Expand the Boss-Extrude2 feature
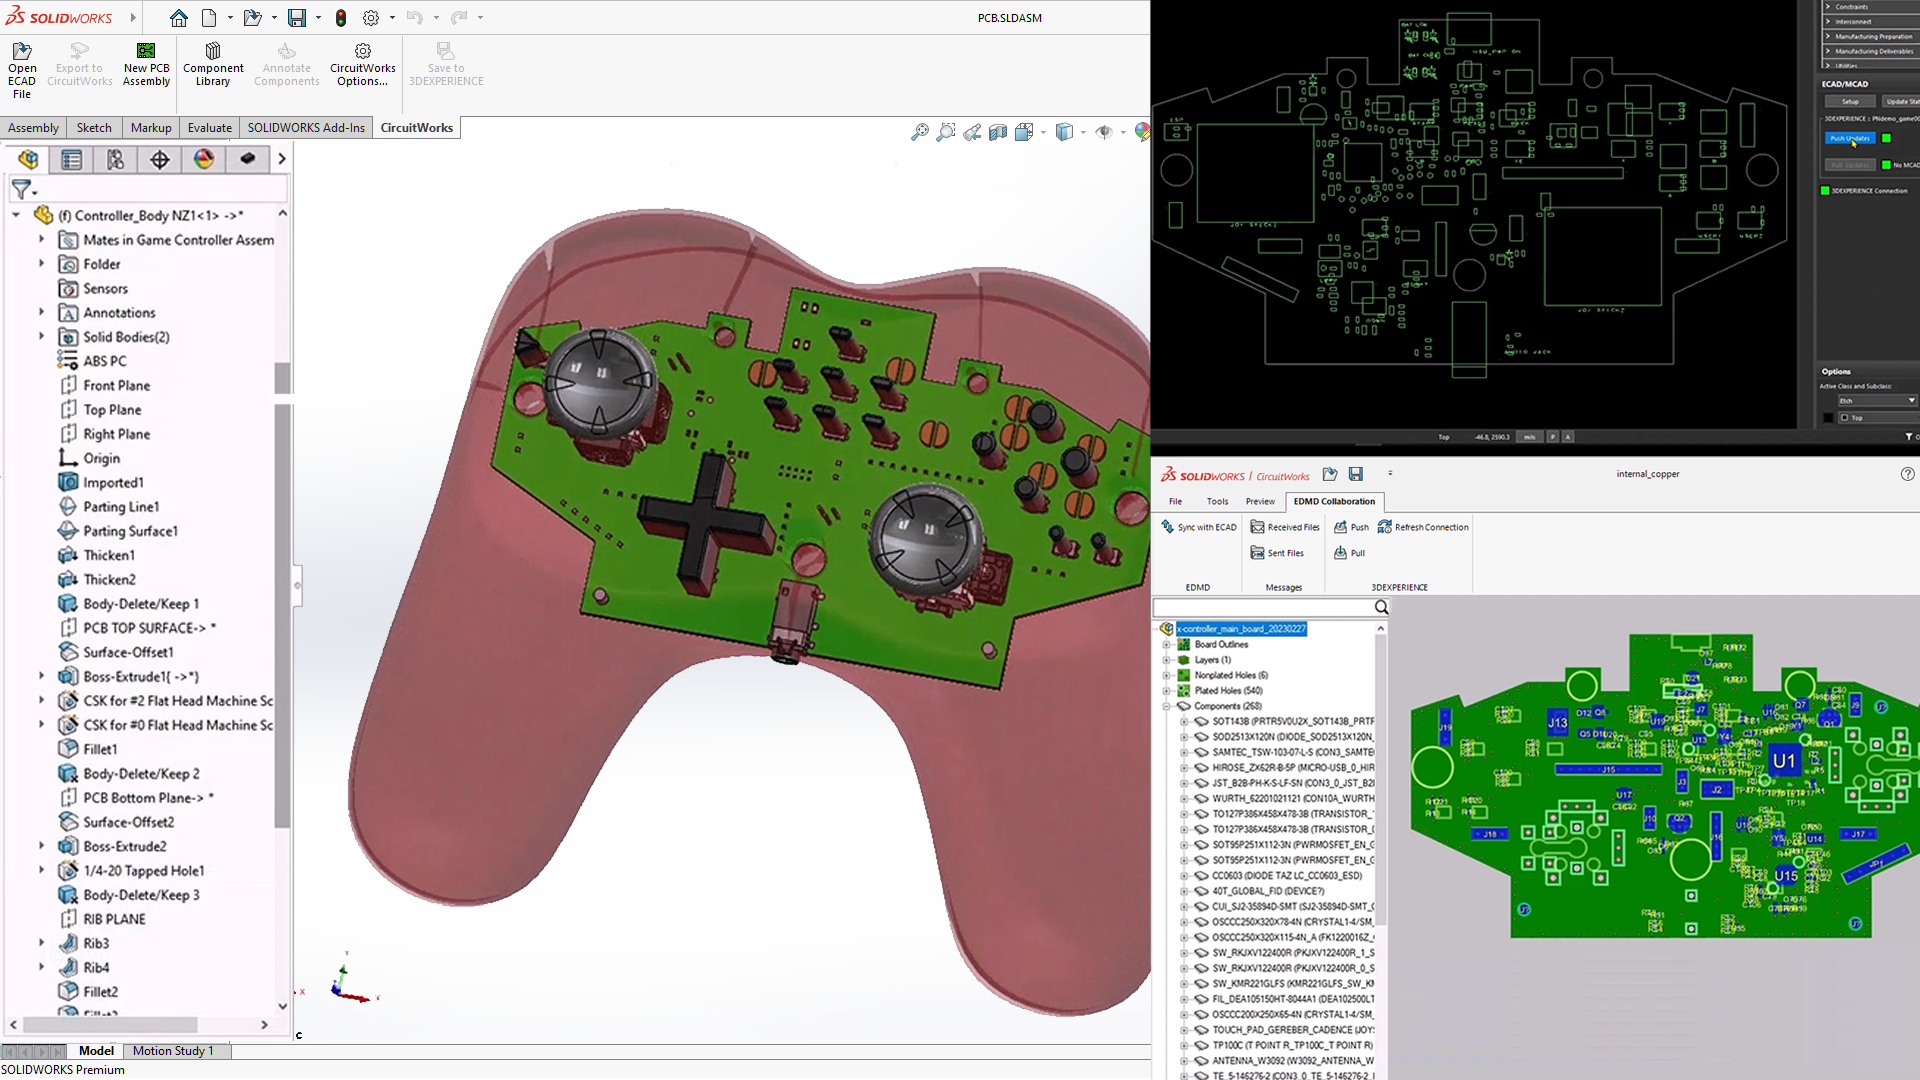Image resolution: width=1920 pixels, height=1080 pixels. tap(41, 845)
